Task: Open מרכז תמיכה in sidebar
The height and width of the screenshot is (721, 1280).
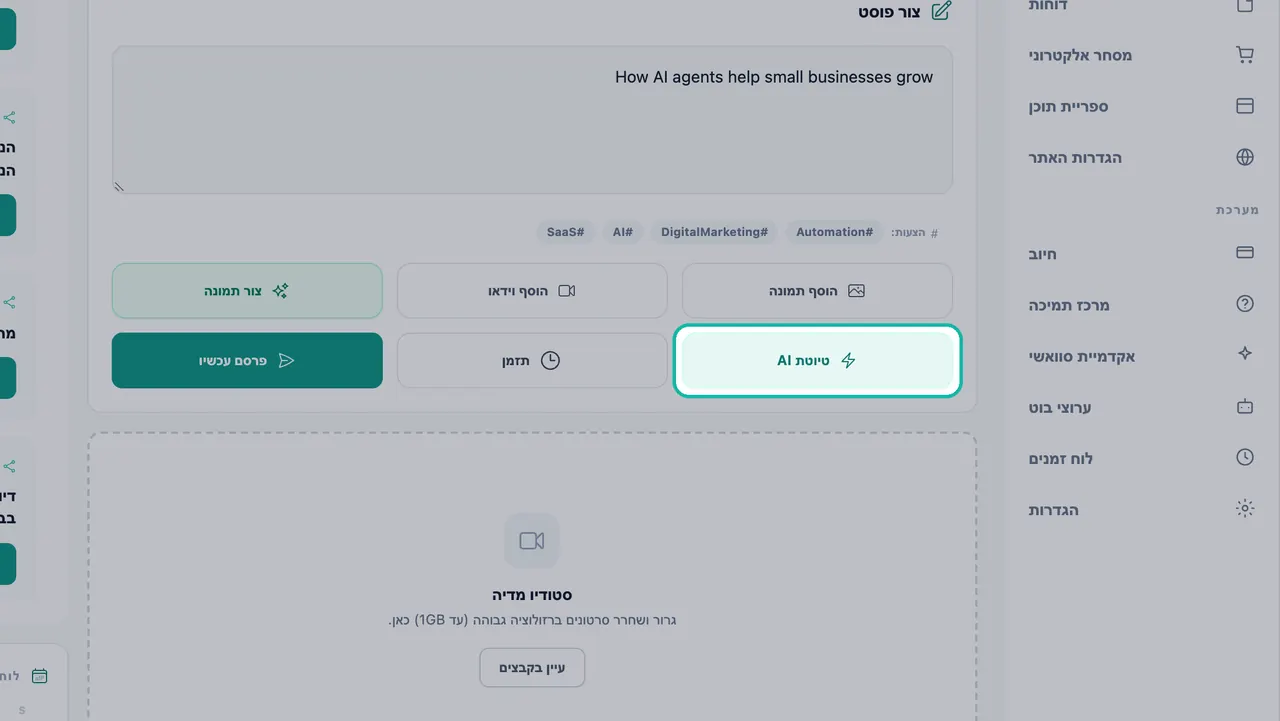Action: coord(1141,304)
